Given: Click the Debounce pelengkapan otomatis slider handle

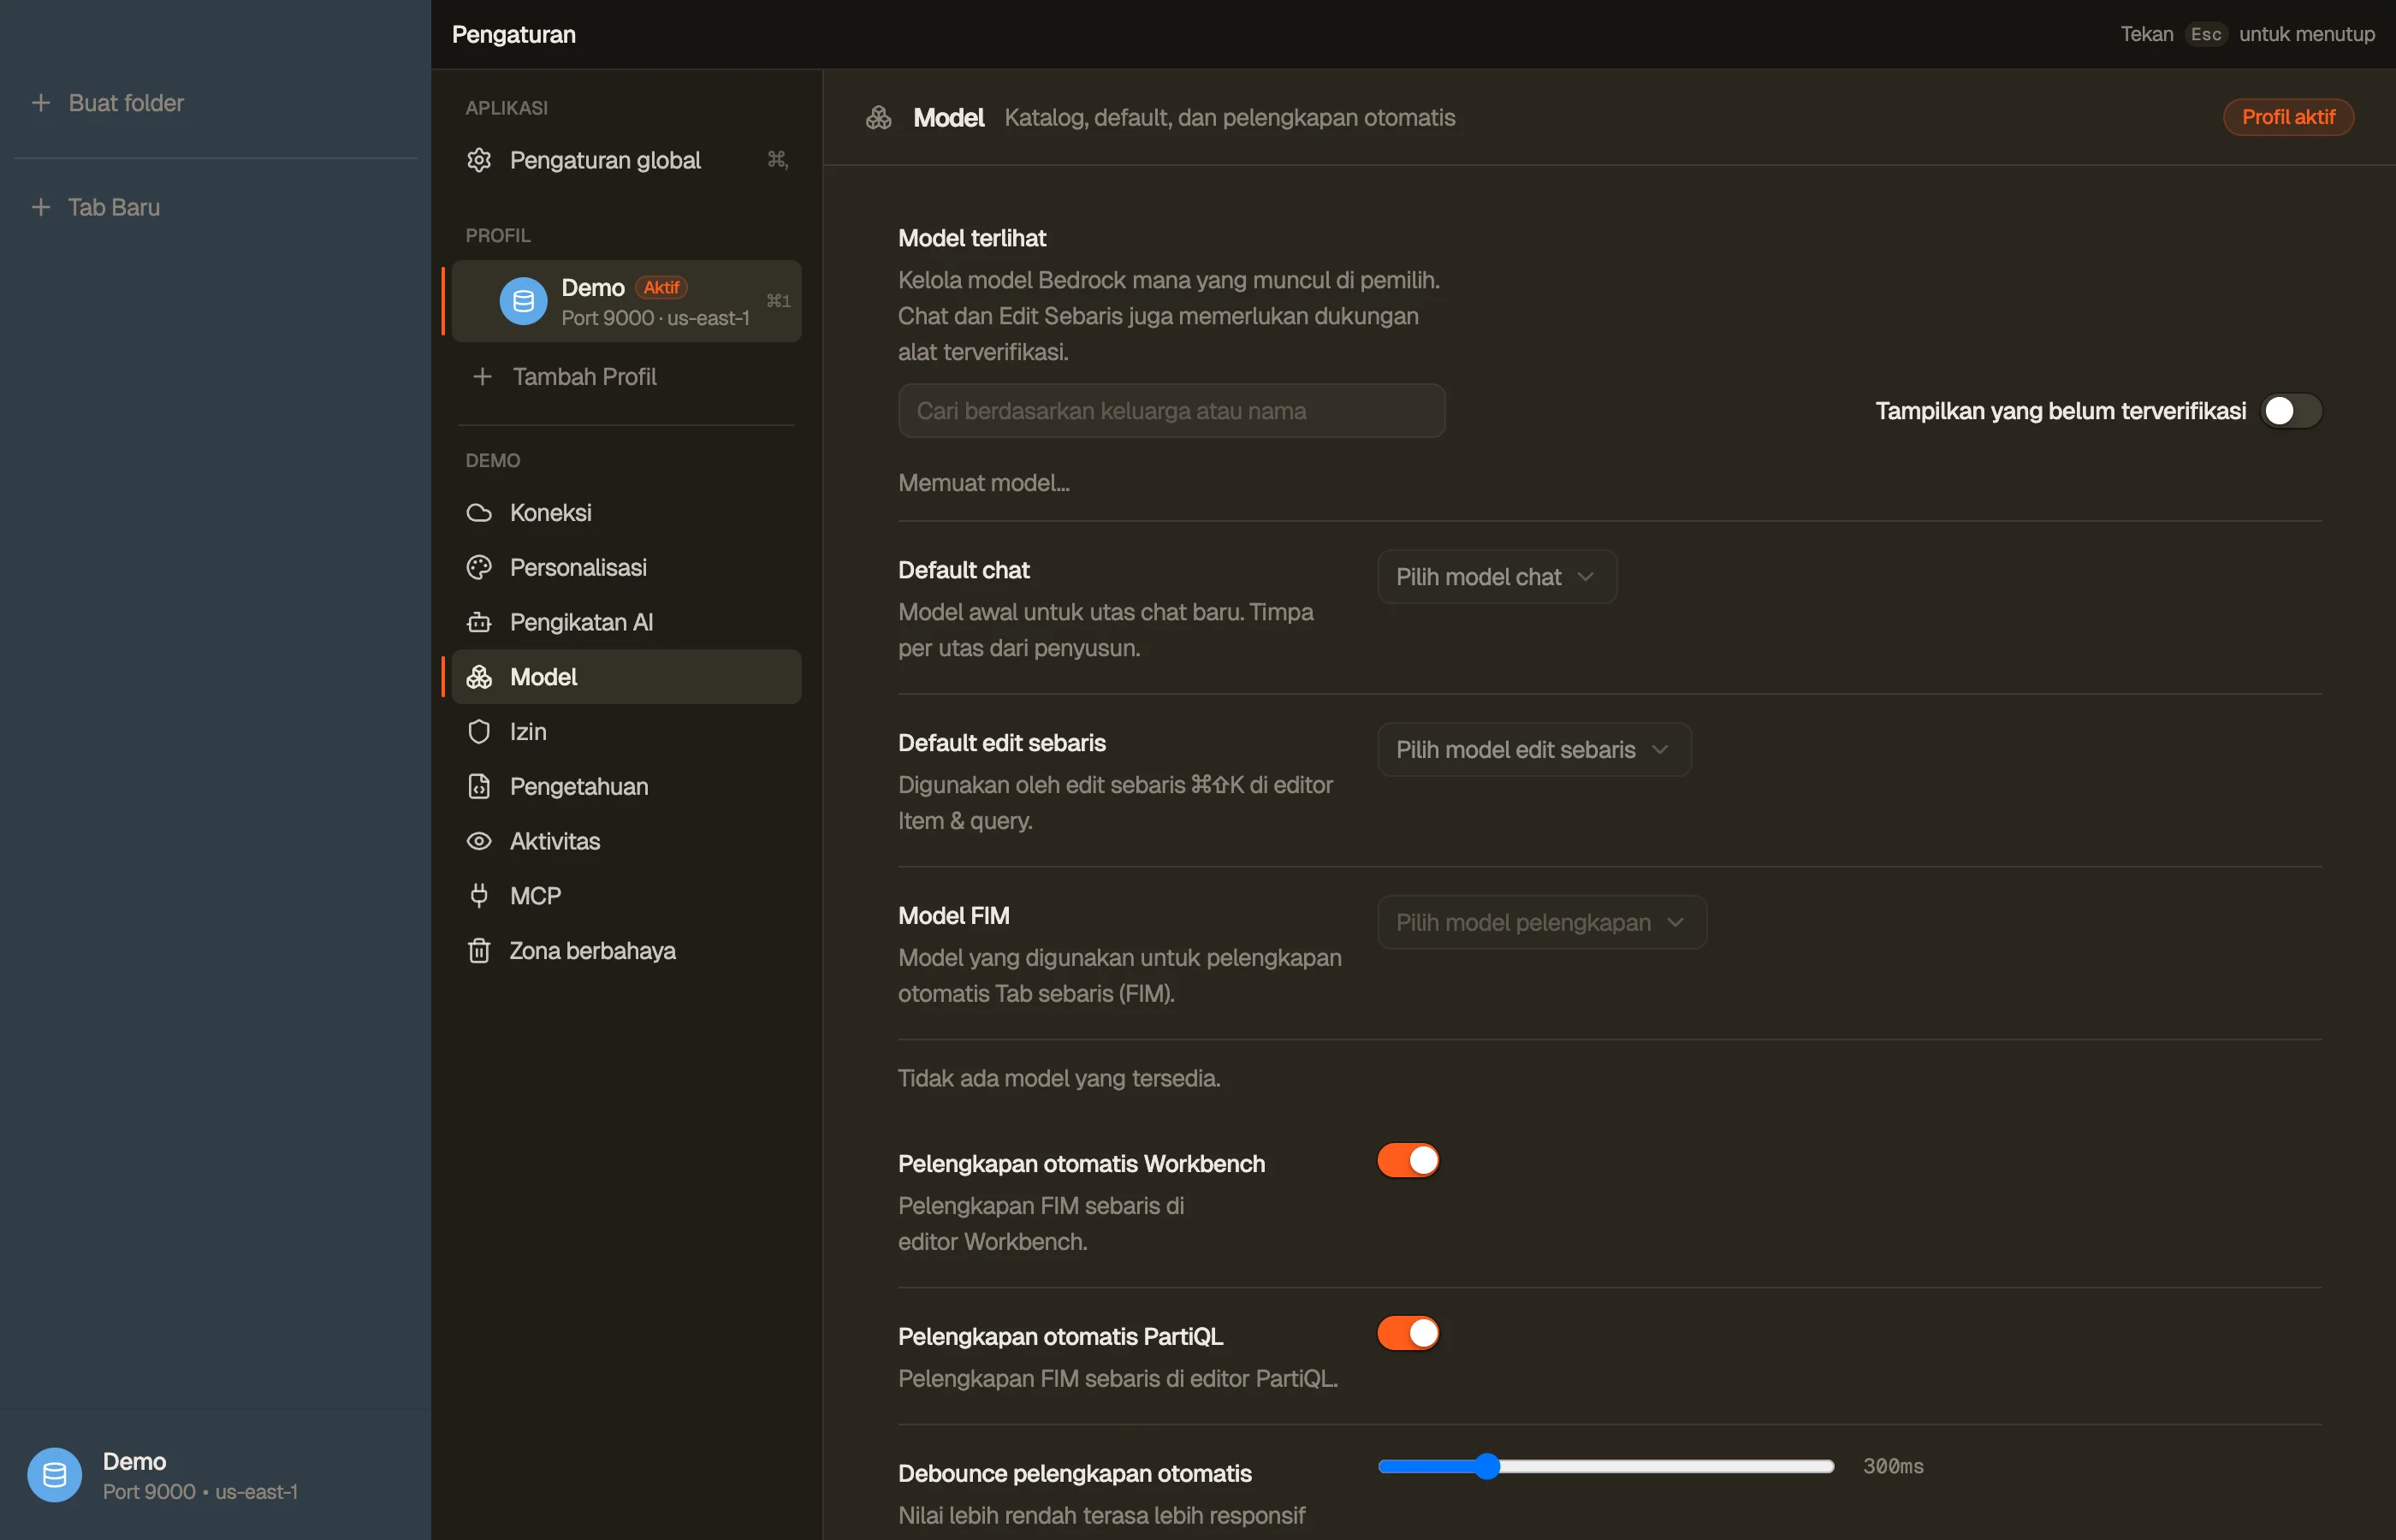Looking at the screenshot, I should 1487,1466.
